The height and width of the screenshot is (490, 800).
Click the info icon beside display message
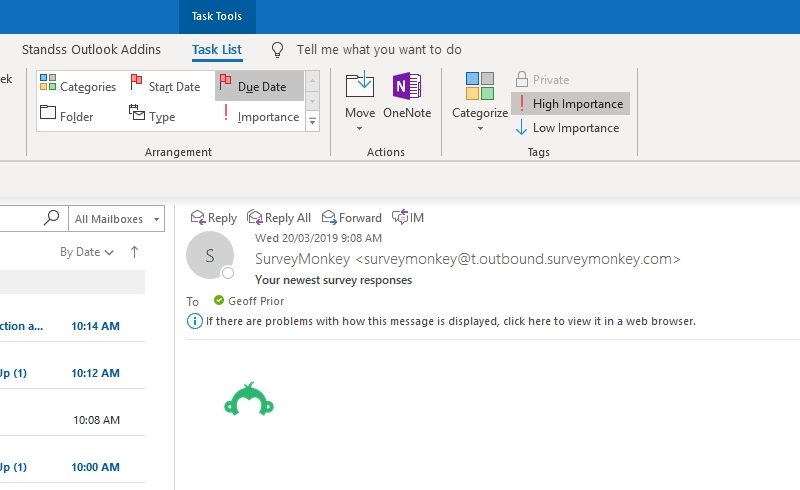(x=194, y=321)
